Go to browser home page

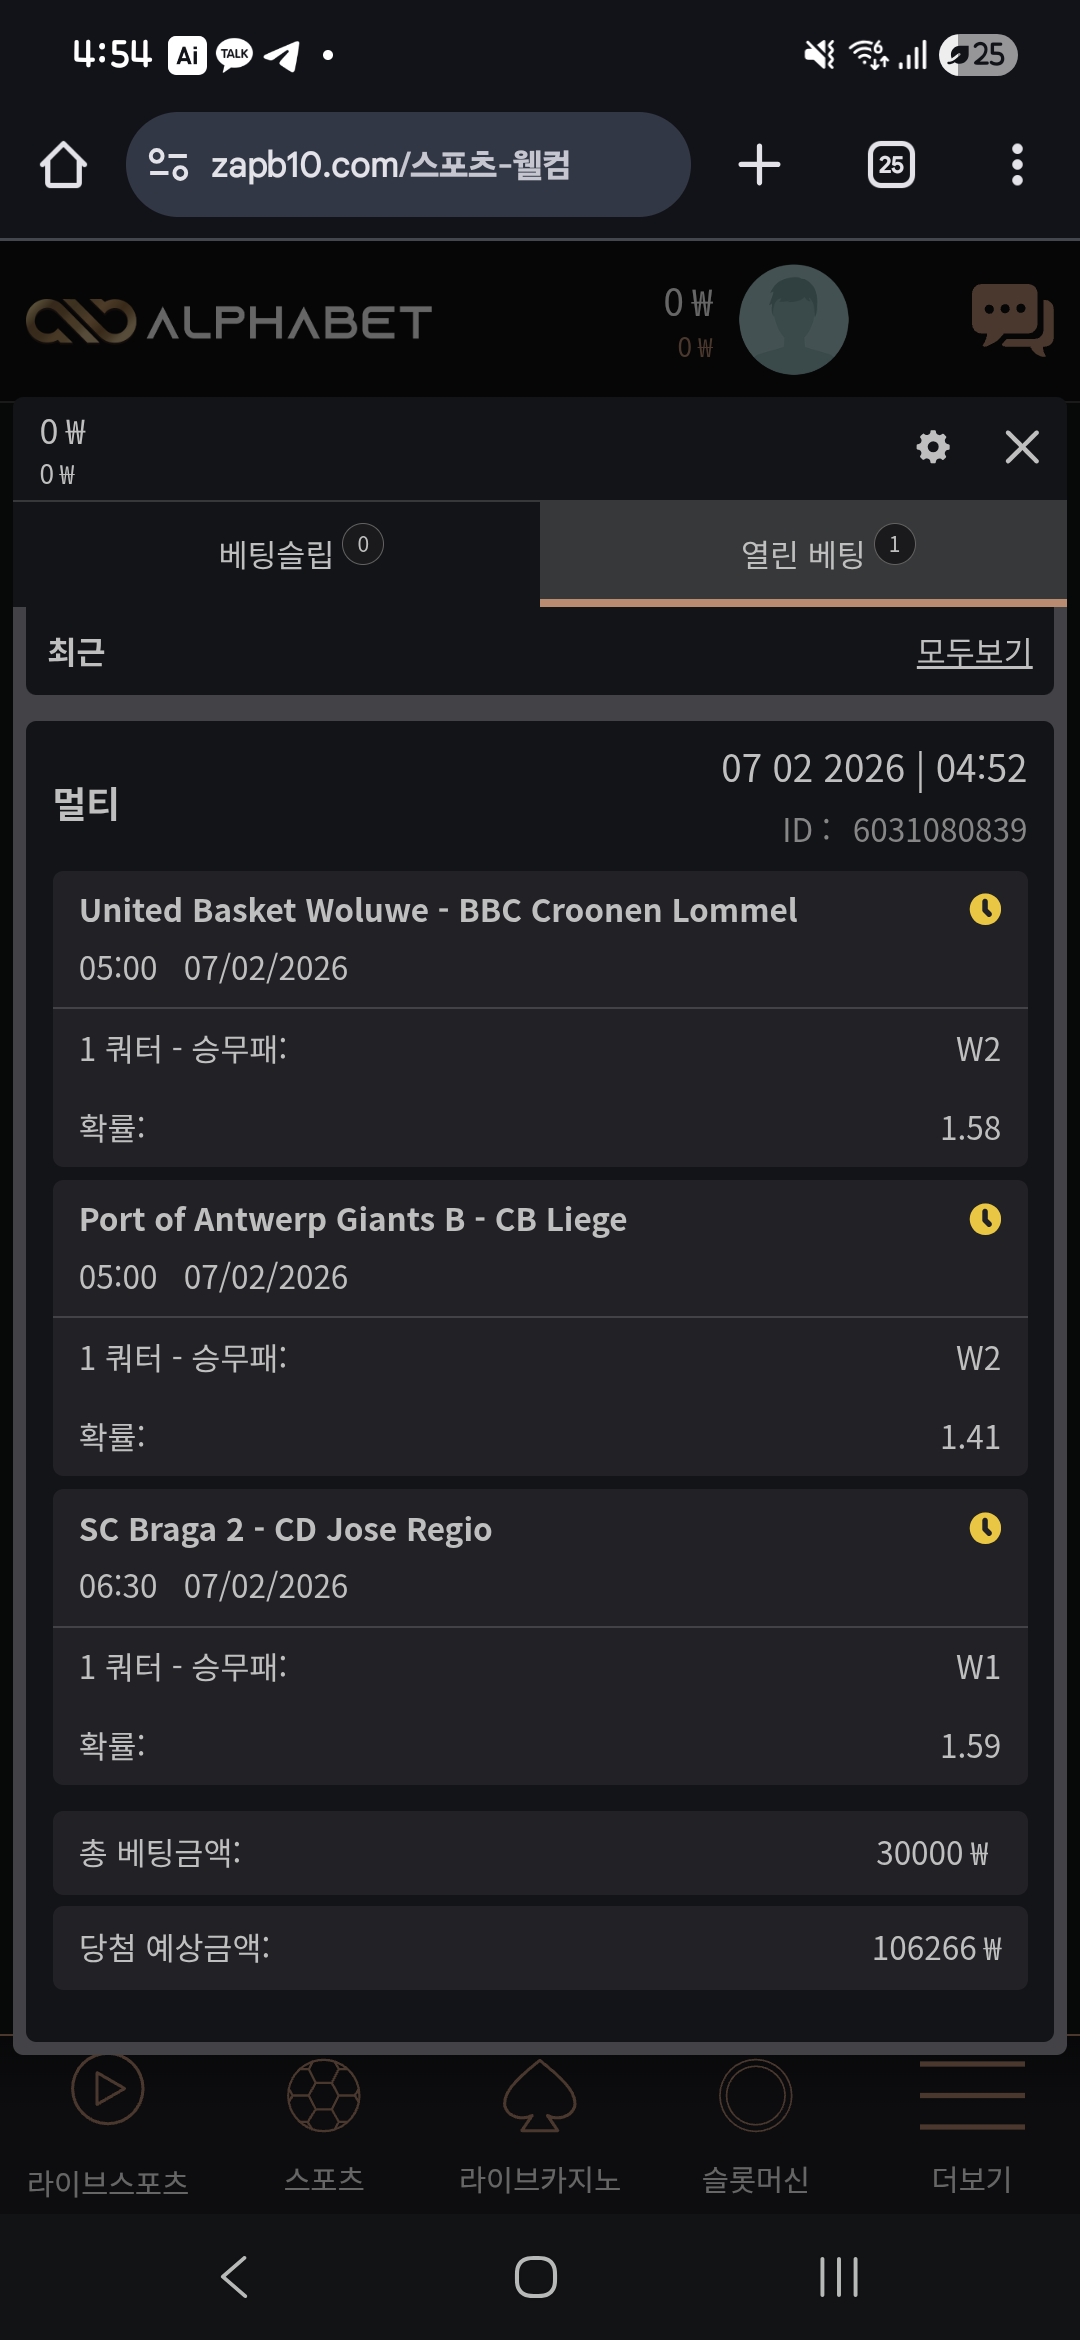coord(63,165)
